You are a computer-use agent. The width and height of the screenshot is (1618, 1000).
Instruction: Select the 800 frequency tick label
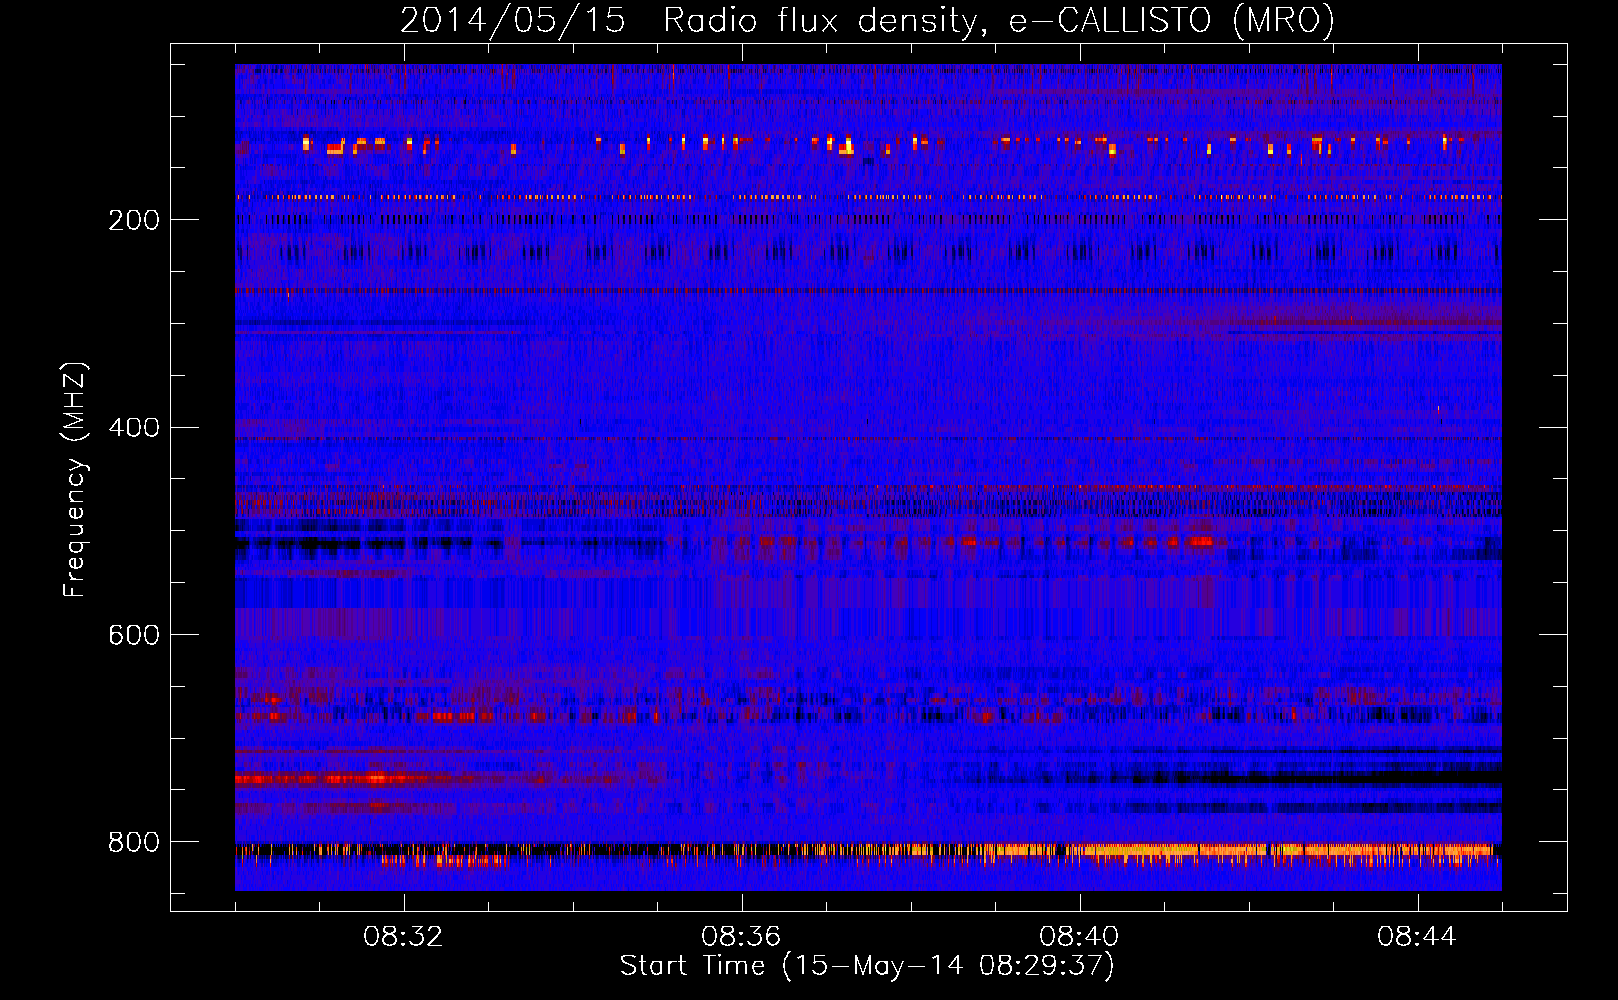(x=134, y=843)
